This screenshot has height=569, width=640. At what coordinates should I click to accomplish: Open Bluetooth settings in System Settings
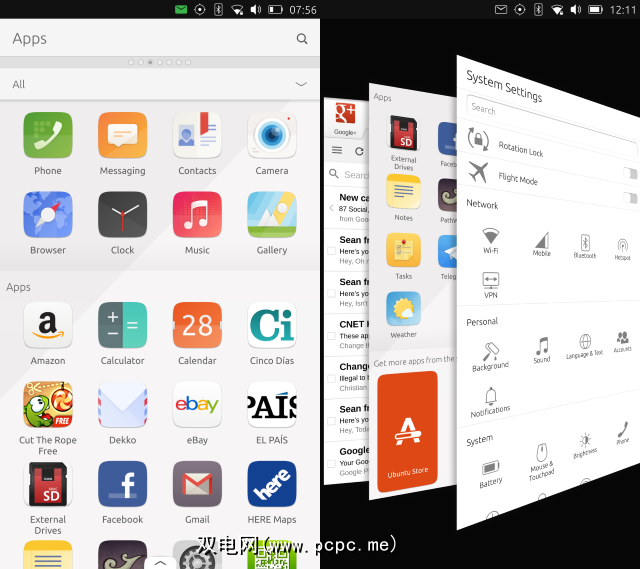(585, 246)
